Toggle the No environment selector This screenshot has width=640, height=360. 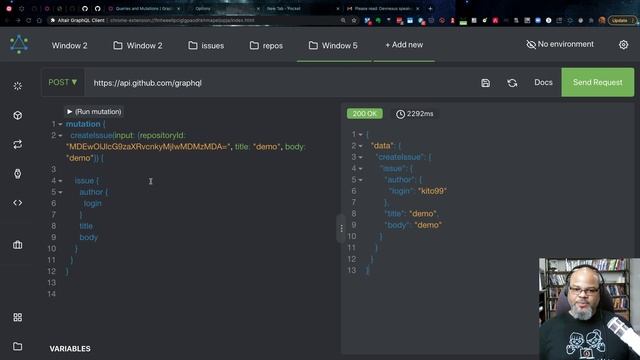[560, 44]
